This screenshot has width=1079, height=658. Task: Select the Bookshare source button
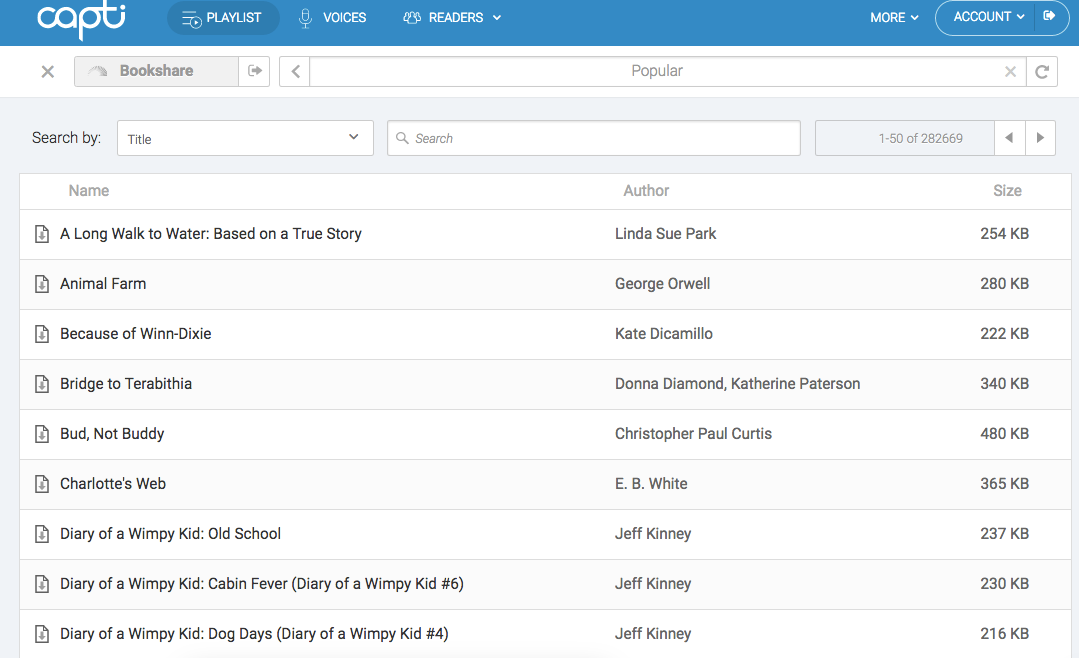156,71
